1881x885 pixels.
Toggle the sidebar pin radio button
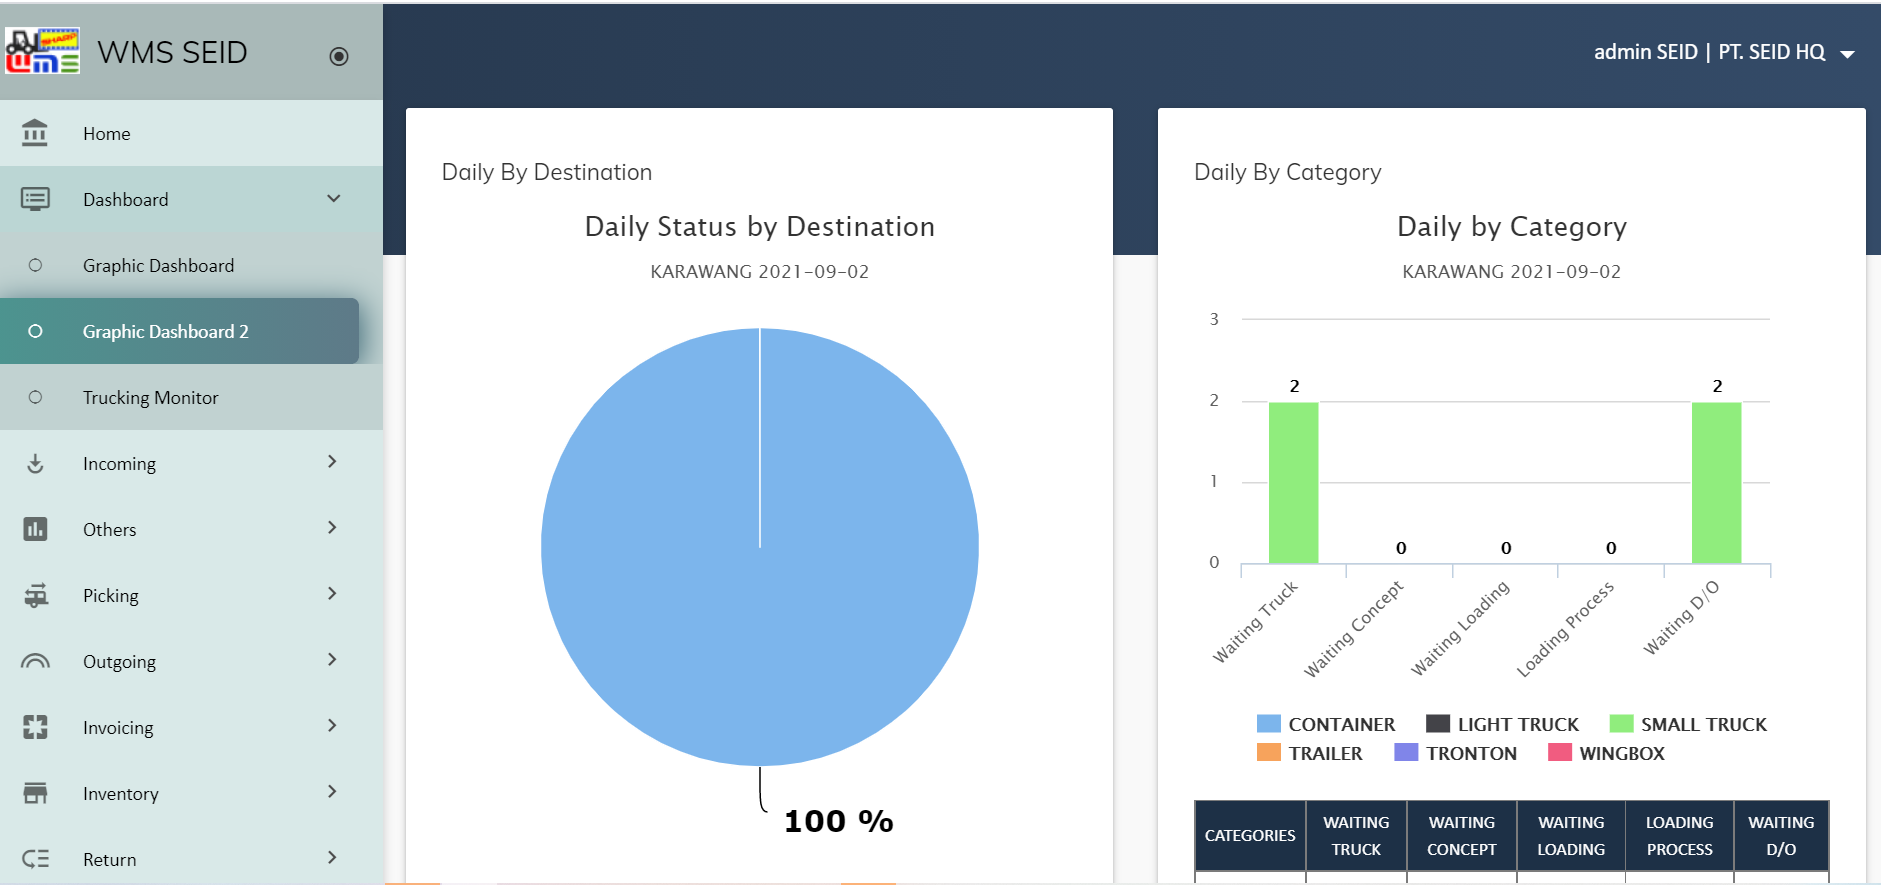pos(339,56)
